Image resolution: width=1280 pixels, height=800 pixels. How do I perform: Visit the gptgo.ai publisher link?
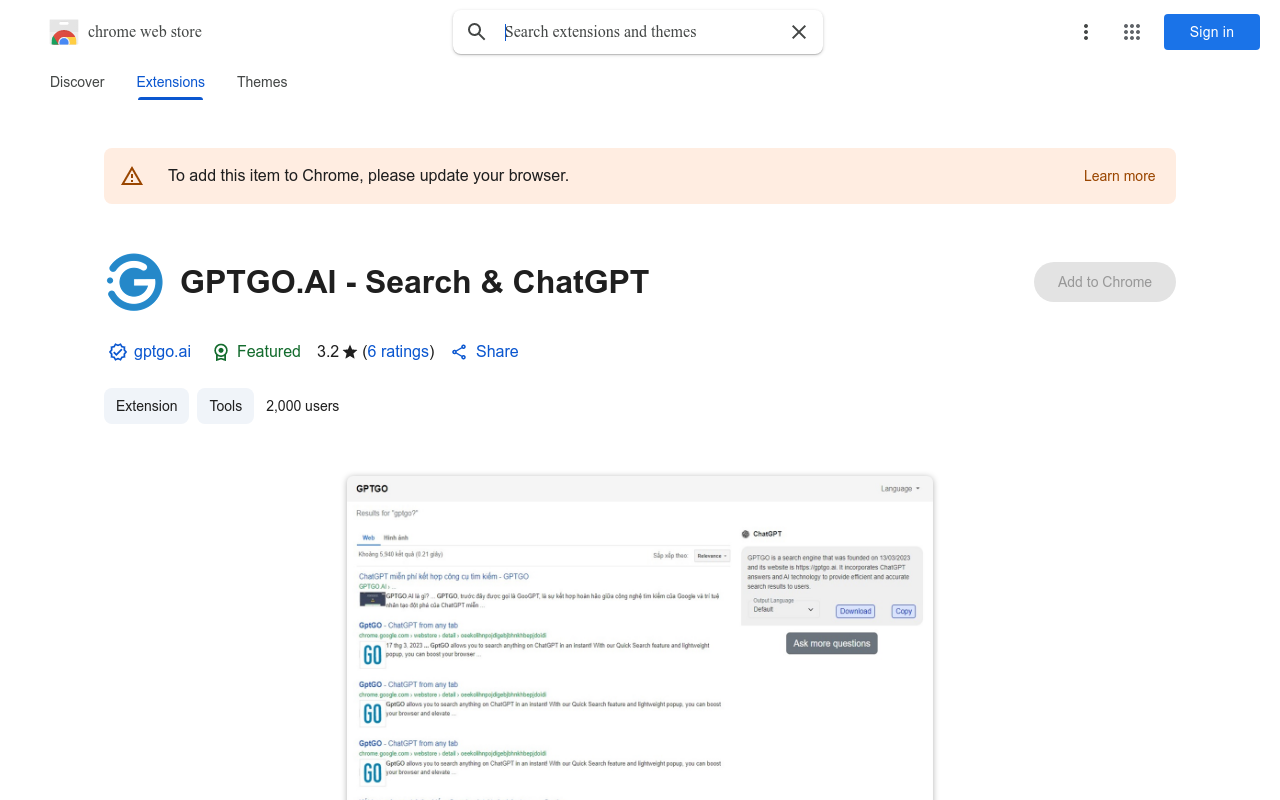[x=162, y=352]
